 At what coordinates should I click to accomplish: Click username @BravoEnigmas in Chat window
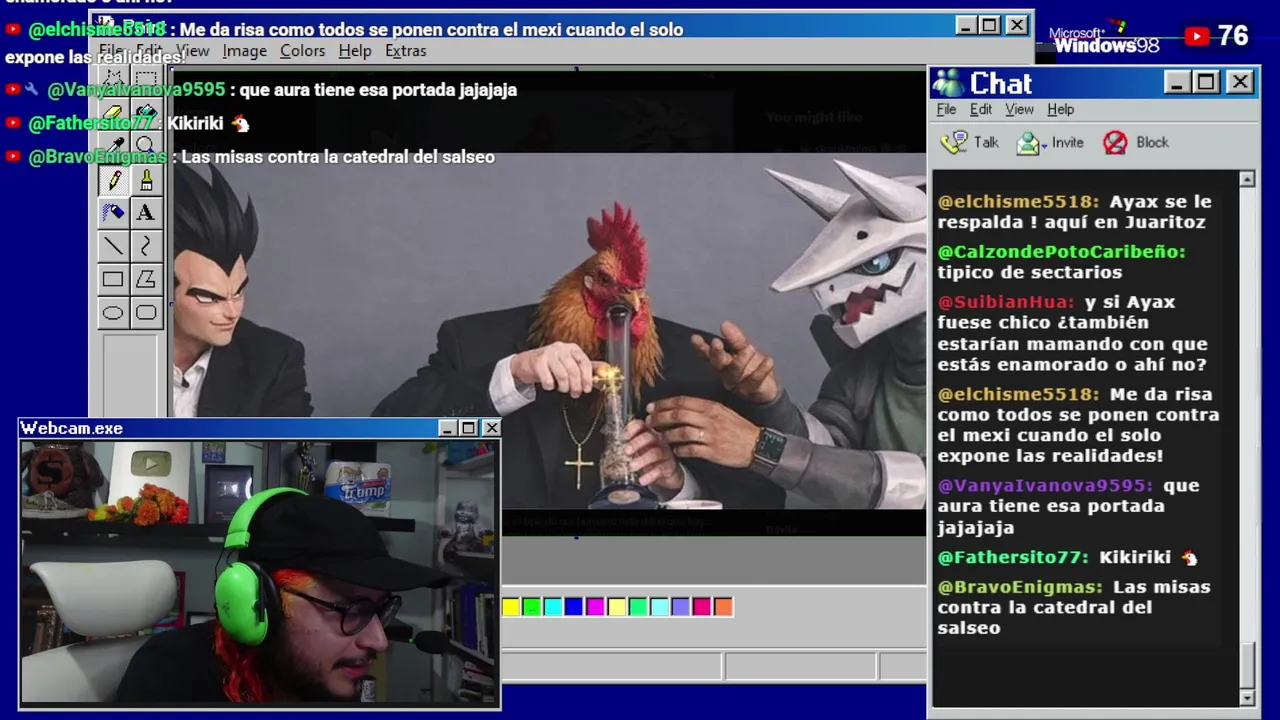1020,587
